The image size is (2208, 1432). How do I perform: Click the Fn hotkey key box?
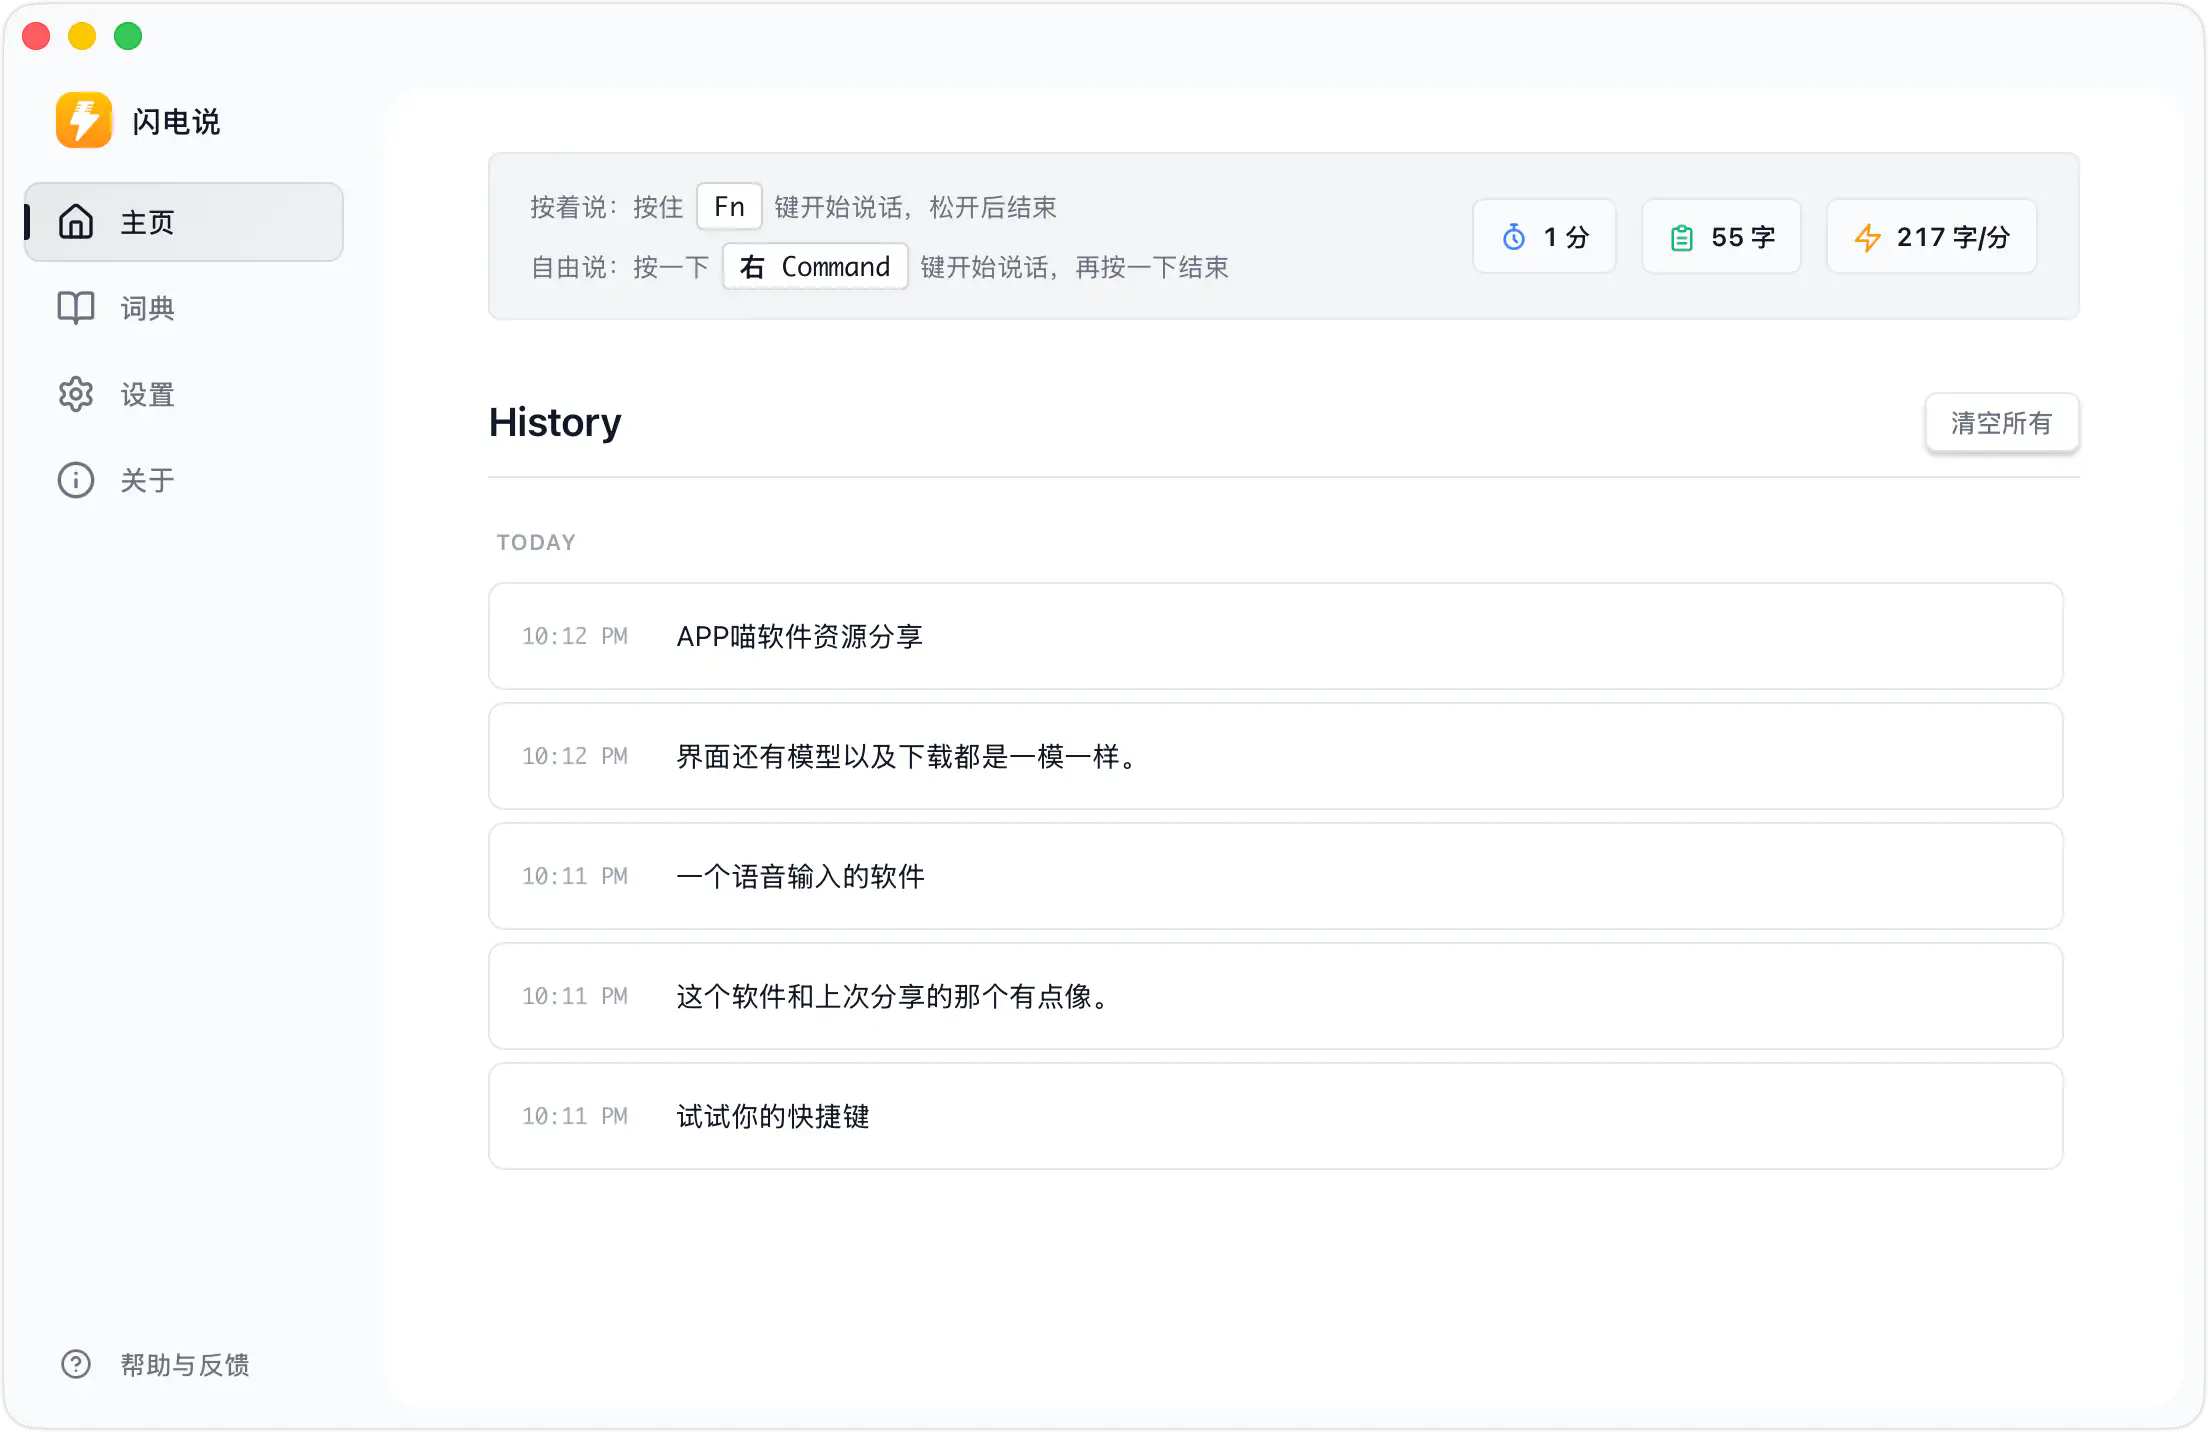pos(729,207)
